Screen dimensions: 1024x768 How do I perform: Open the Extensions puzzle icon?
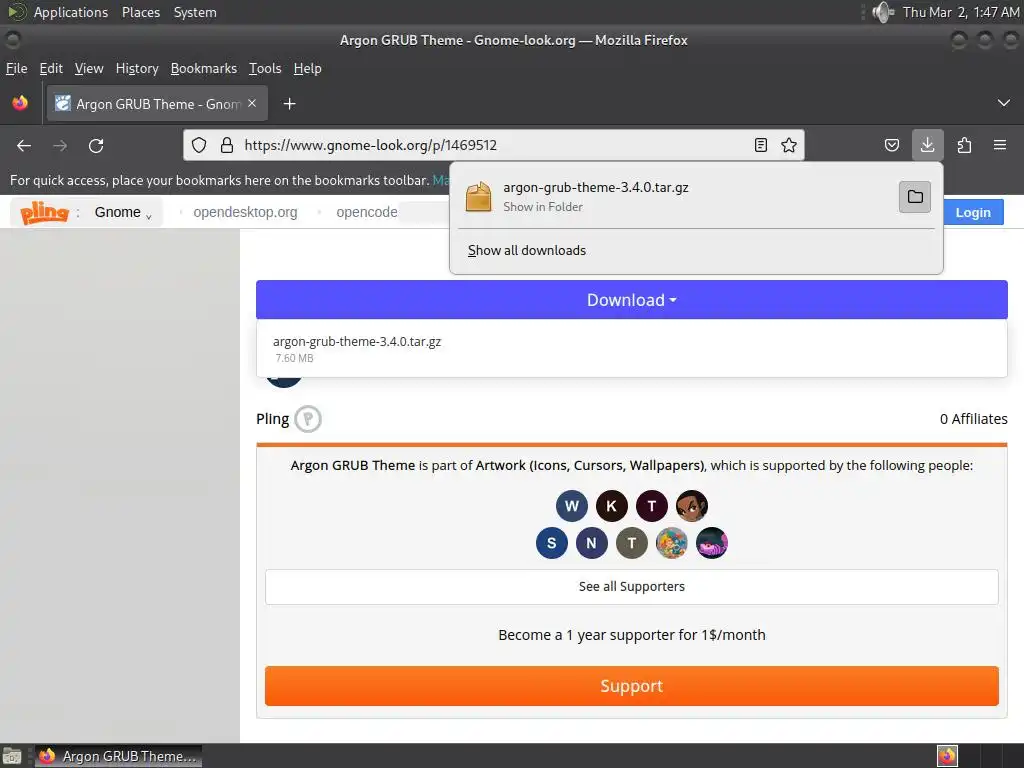point(964,145)
